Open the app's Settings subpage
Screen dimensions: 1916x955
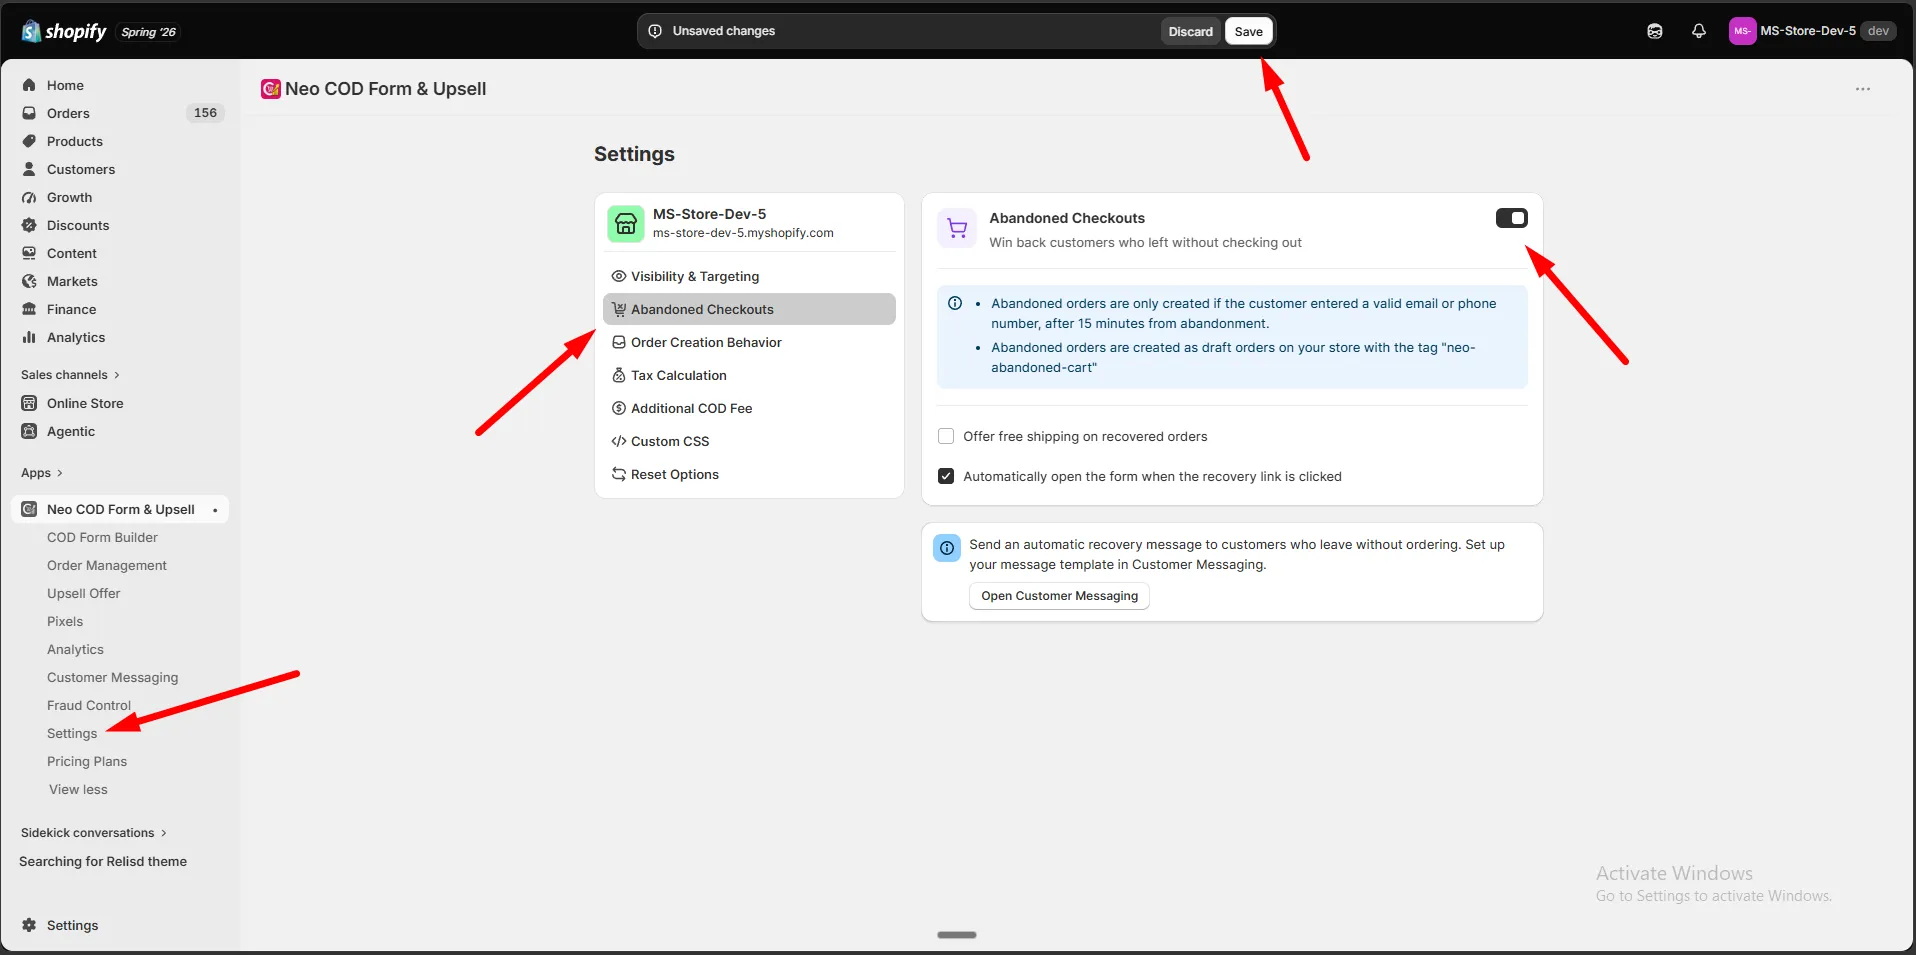(x=72, y=733)
